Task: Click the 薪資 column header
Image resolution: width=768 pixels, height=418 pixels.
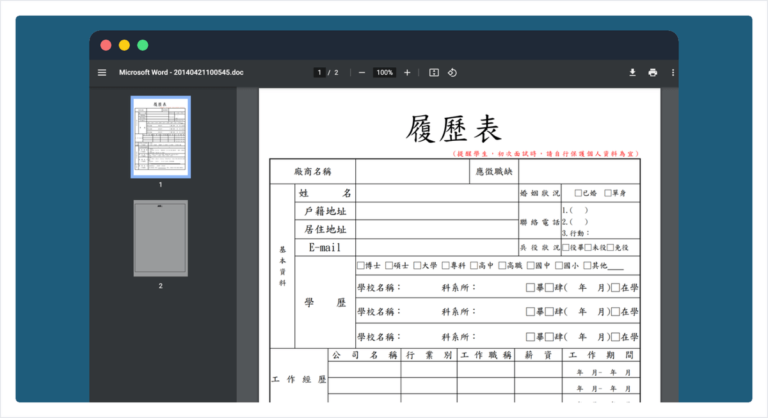Action: click(538, 355)
